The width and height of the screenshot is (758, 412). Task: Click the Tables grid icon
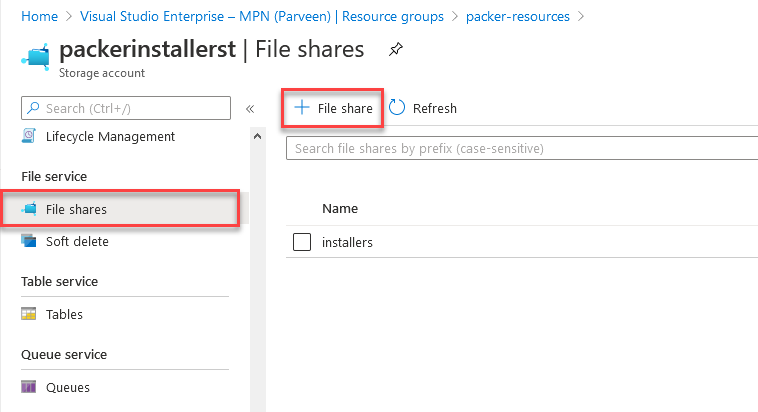click(x=29, y=314)
